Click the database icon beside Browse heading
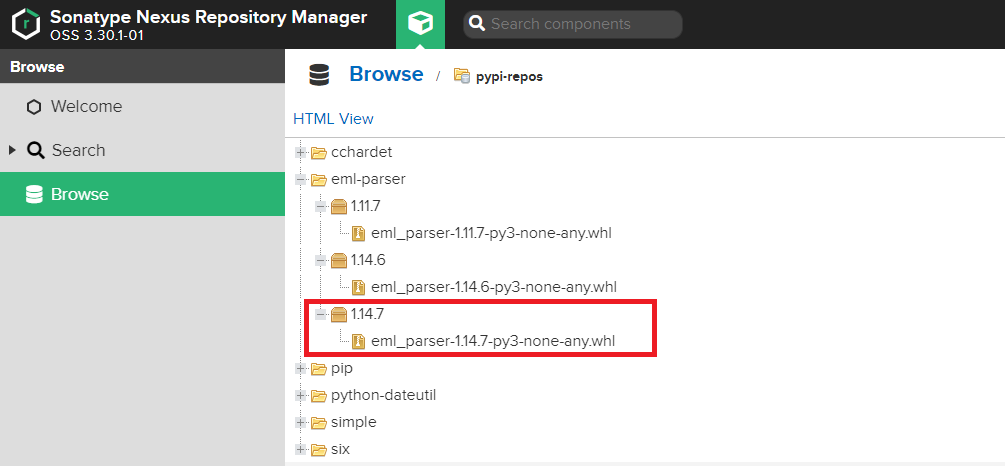This screenshot has width=1005, height=466. pyautogui.click(x=319, y=75)
